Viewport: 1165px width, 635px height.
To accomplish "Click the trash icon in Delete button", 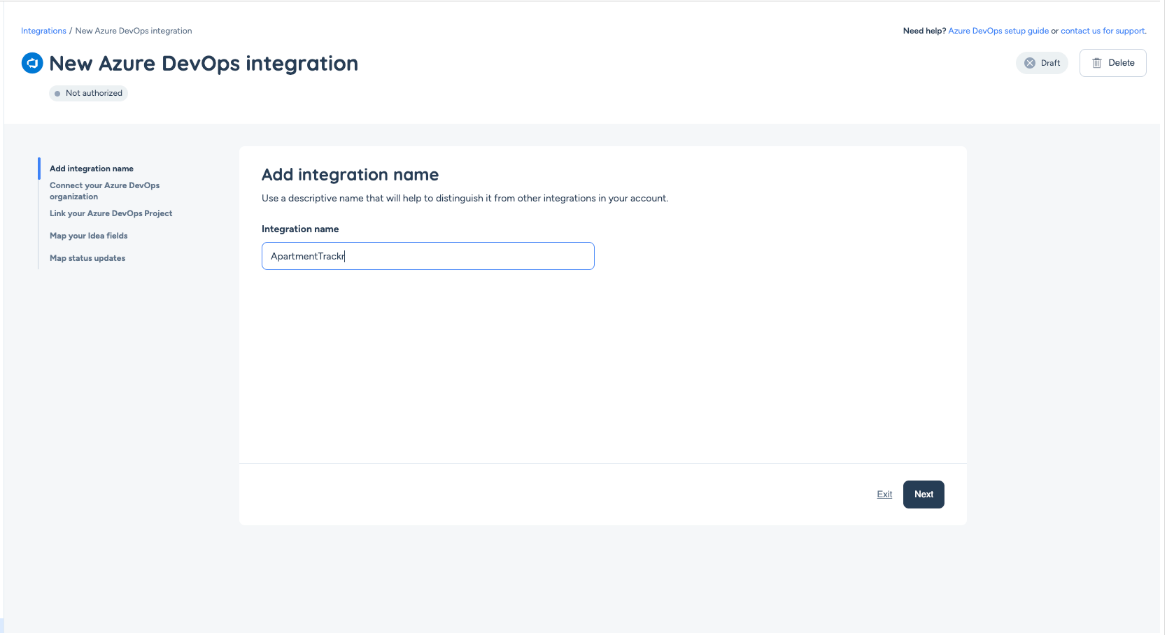I will [1097, 63].
